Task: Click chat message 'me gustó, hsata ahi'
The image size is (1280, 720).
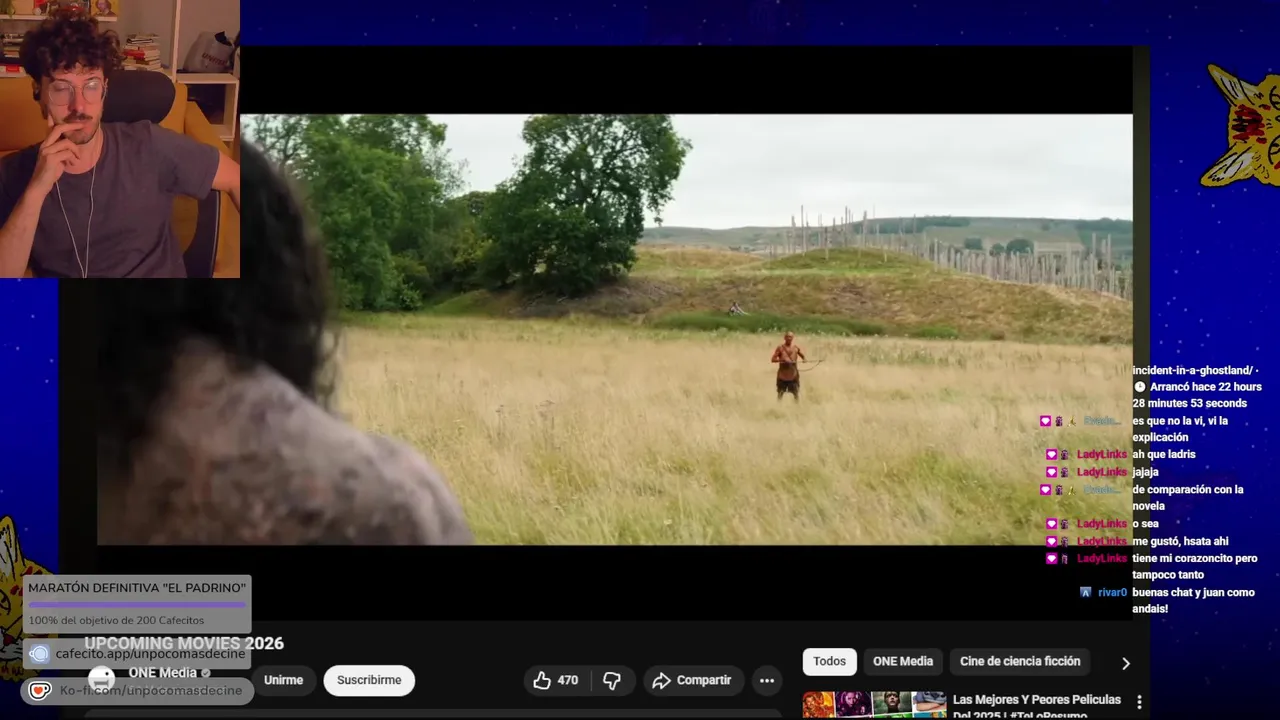Action: click(x=1180, y=541)
